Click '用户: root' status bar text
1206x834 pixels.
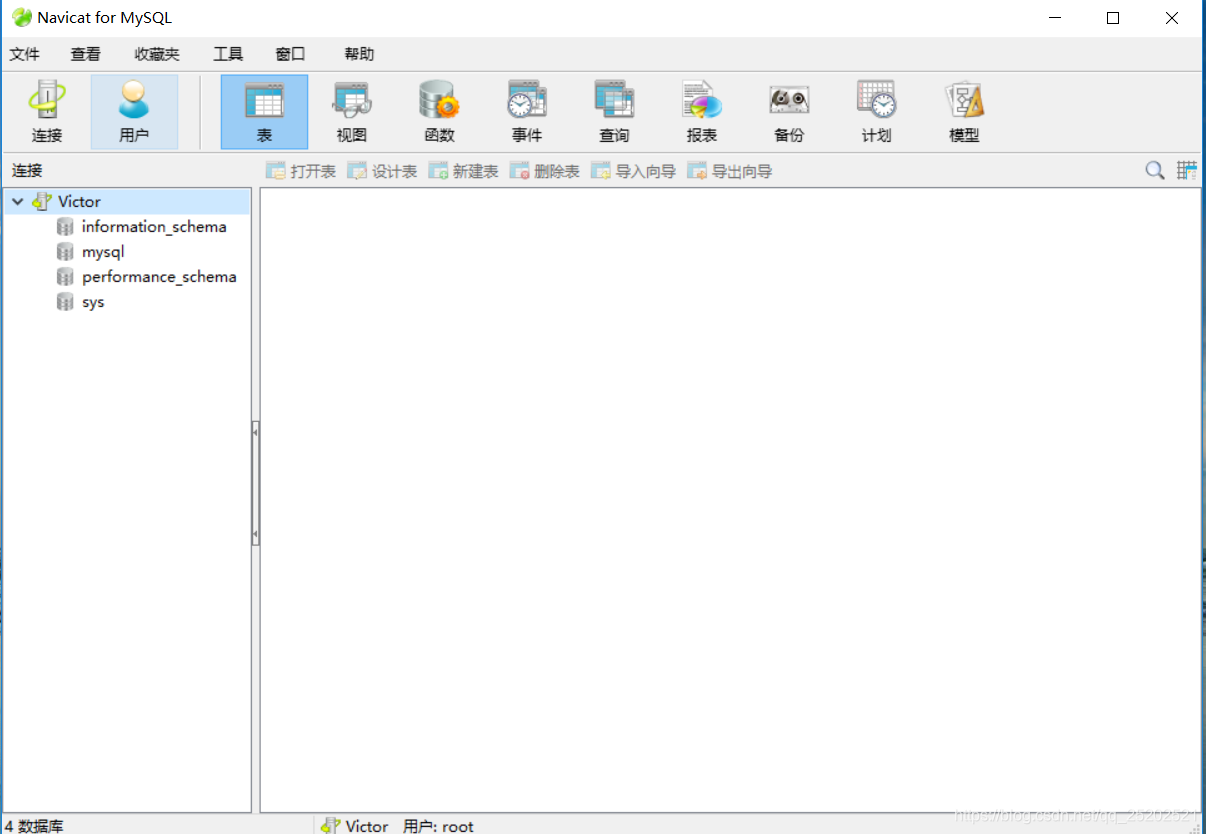(x=438, y=826)
